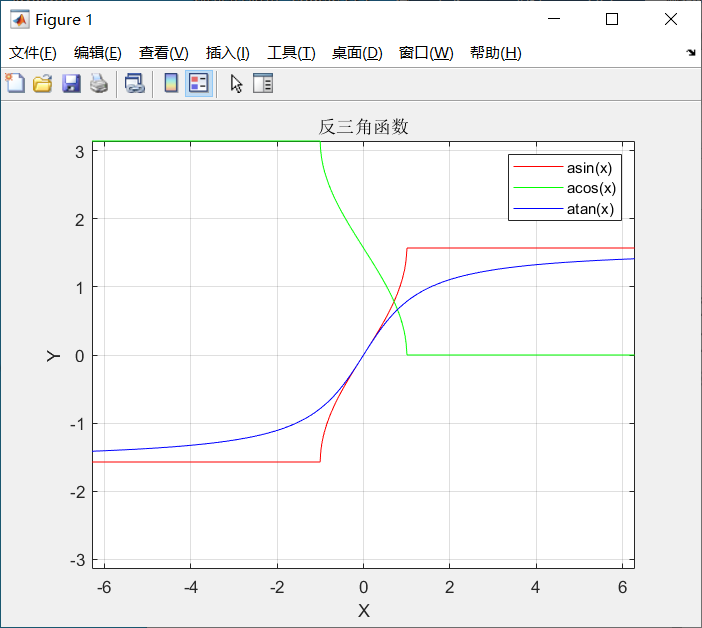
Task: Open a file with the folder icon
Action: click(43, 83)
